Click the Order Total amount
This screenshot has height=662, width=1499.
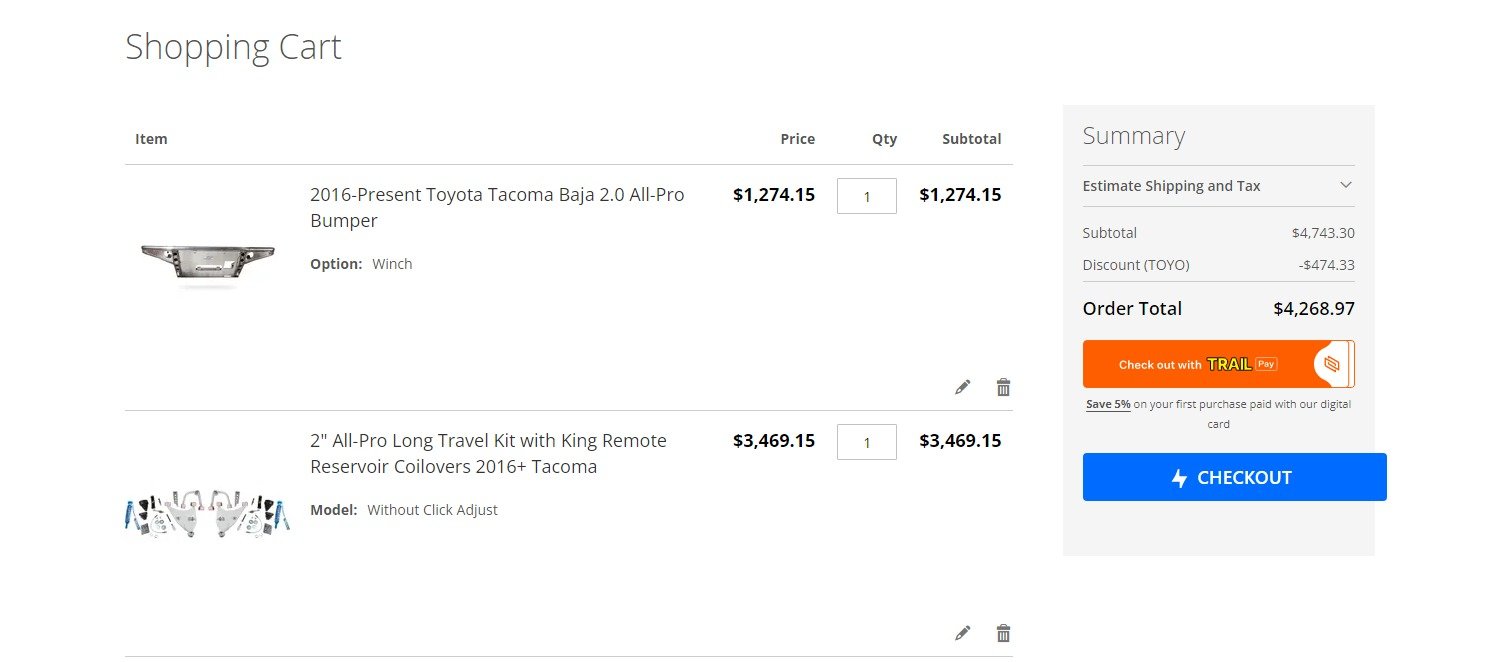tap(1314, 309)
